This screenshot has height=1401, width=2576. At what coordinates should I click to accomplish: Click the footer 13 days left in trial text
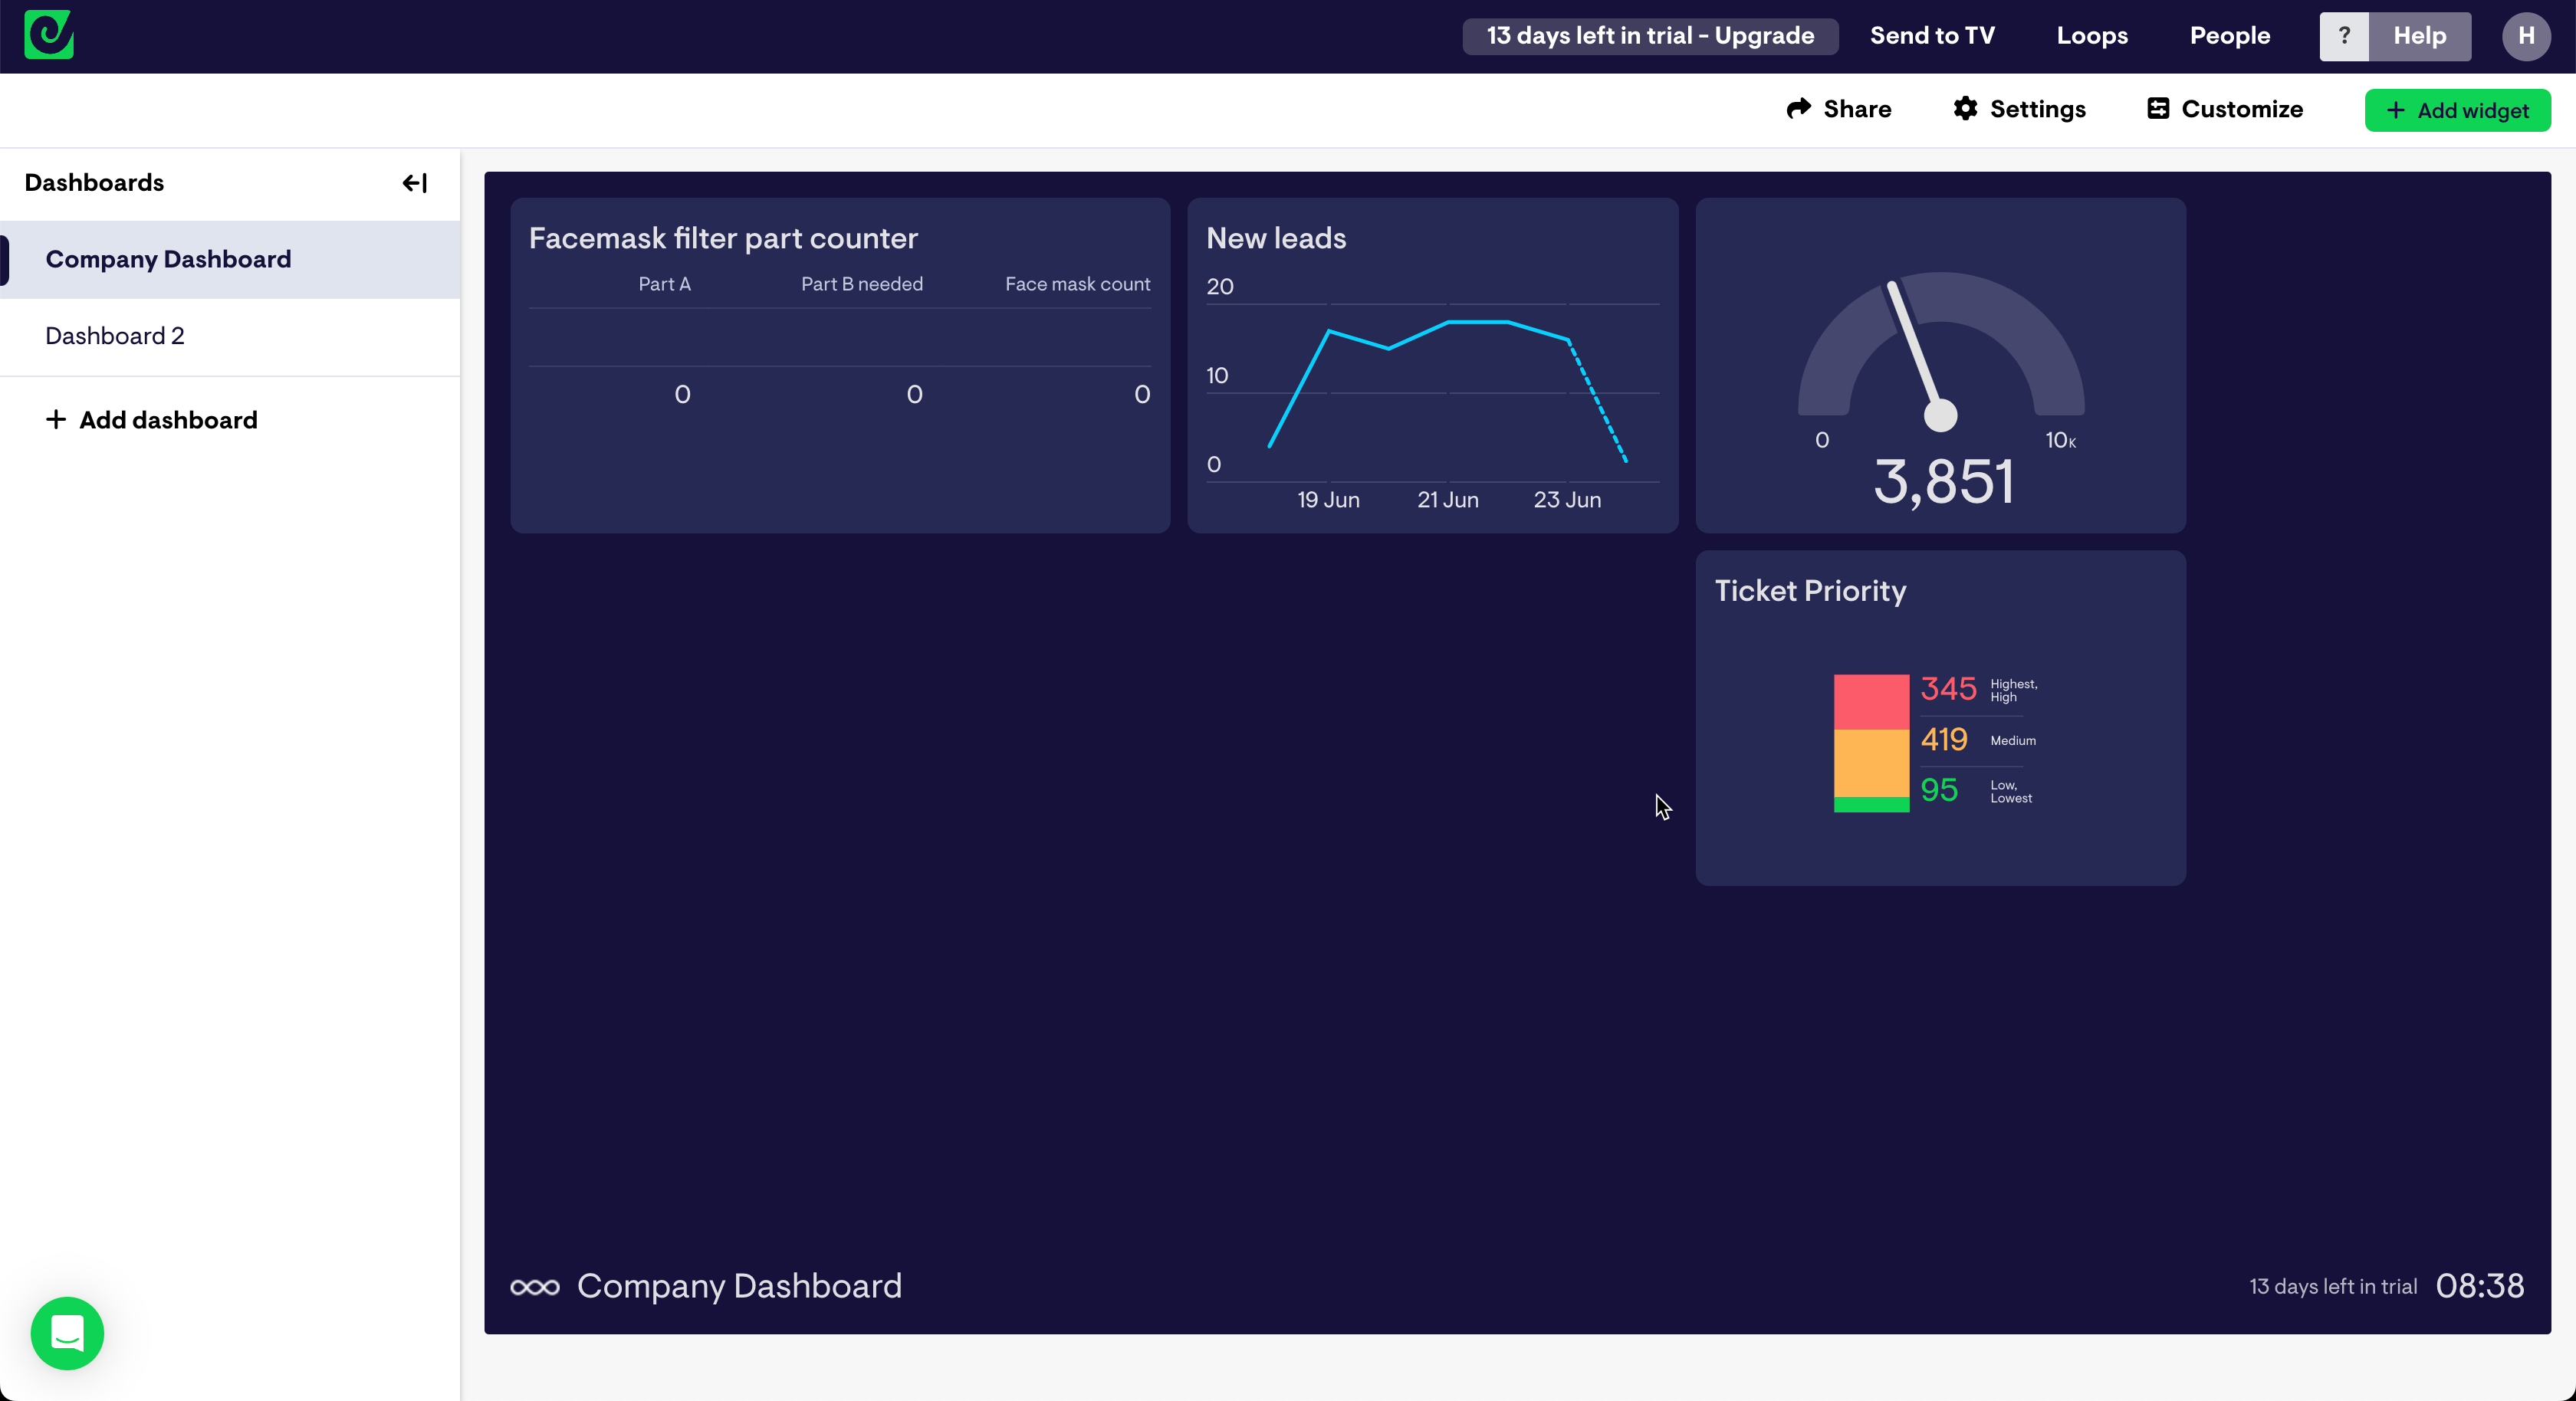2333,1287
